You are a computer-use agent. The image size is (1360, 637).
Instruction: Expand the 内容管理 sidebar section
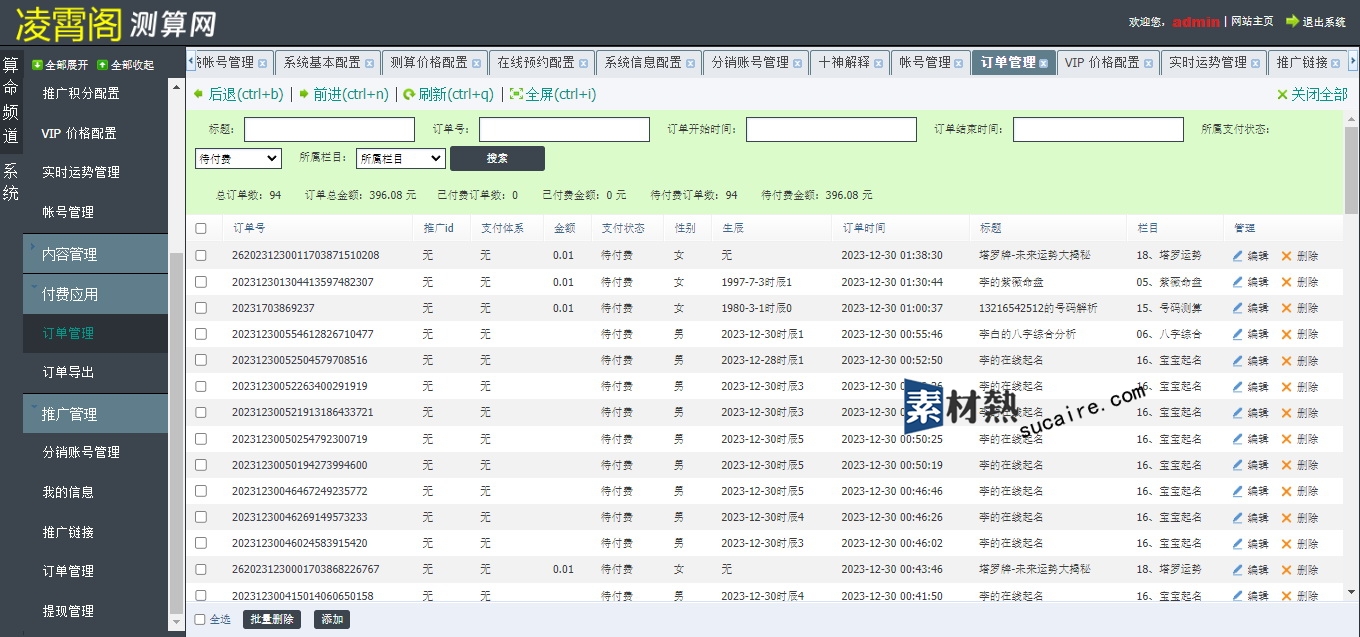coord(95,254)
